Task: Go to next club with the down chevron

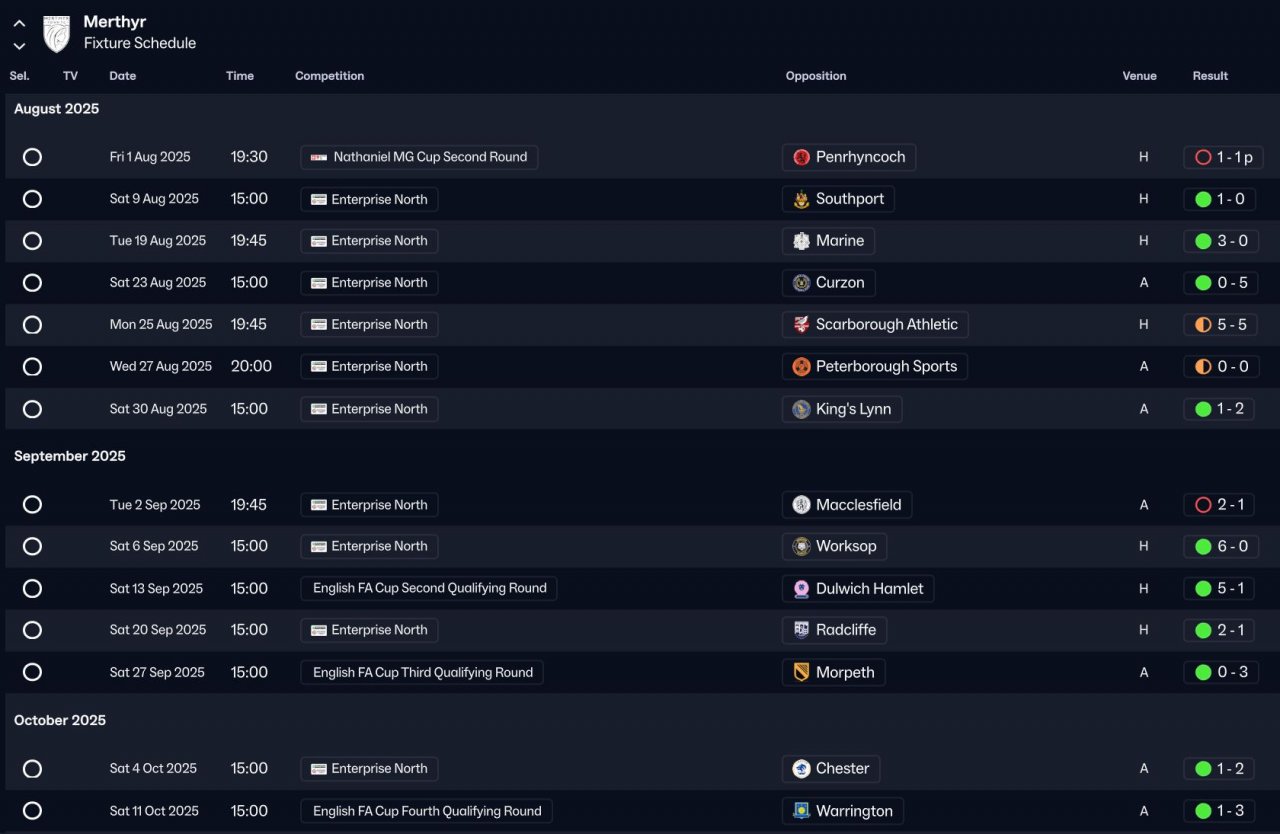Action: [19, 46]
